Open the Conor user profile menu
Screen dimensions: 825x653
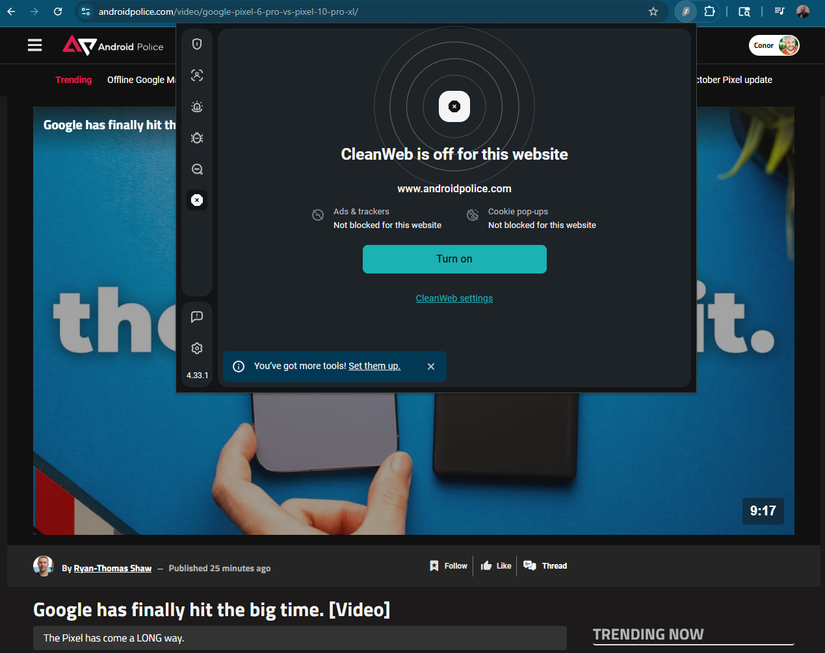[775, 45]
